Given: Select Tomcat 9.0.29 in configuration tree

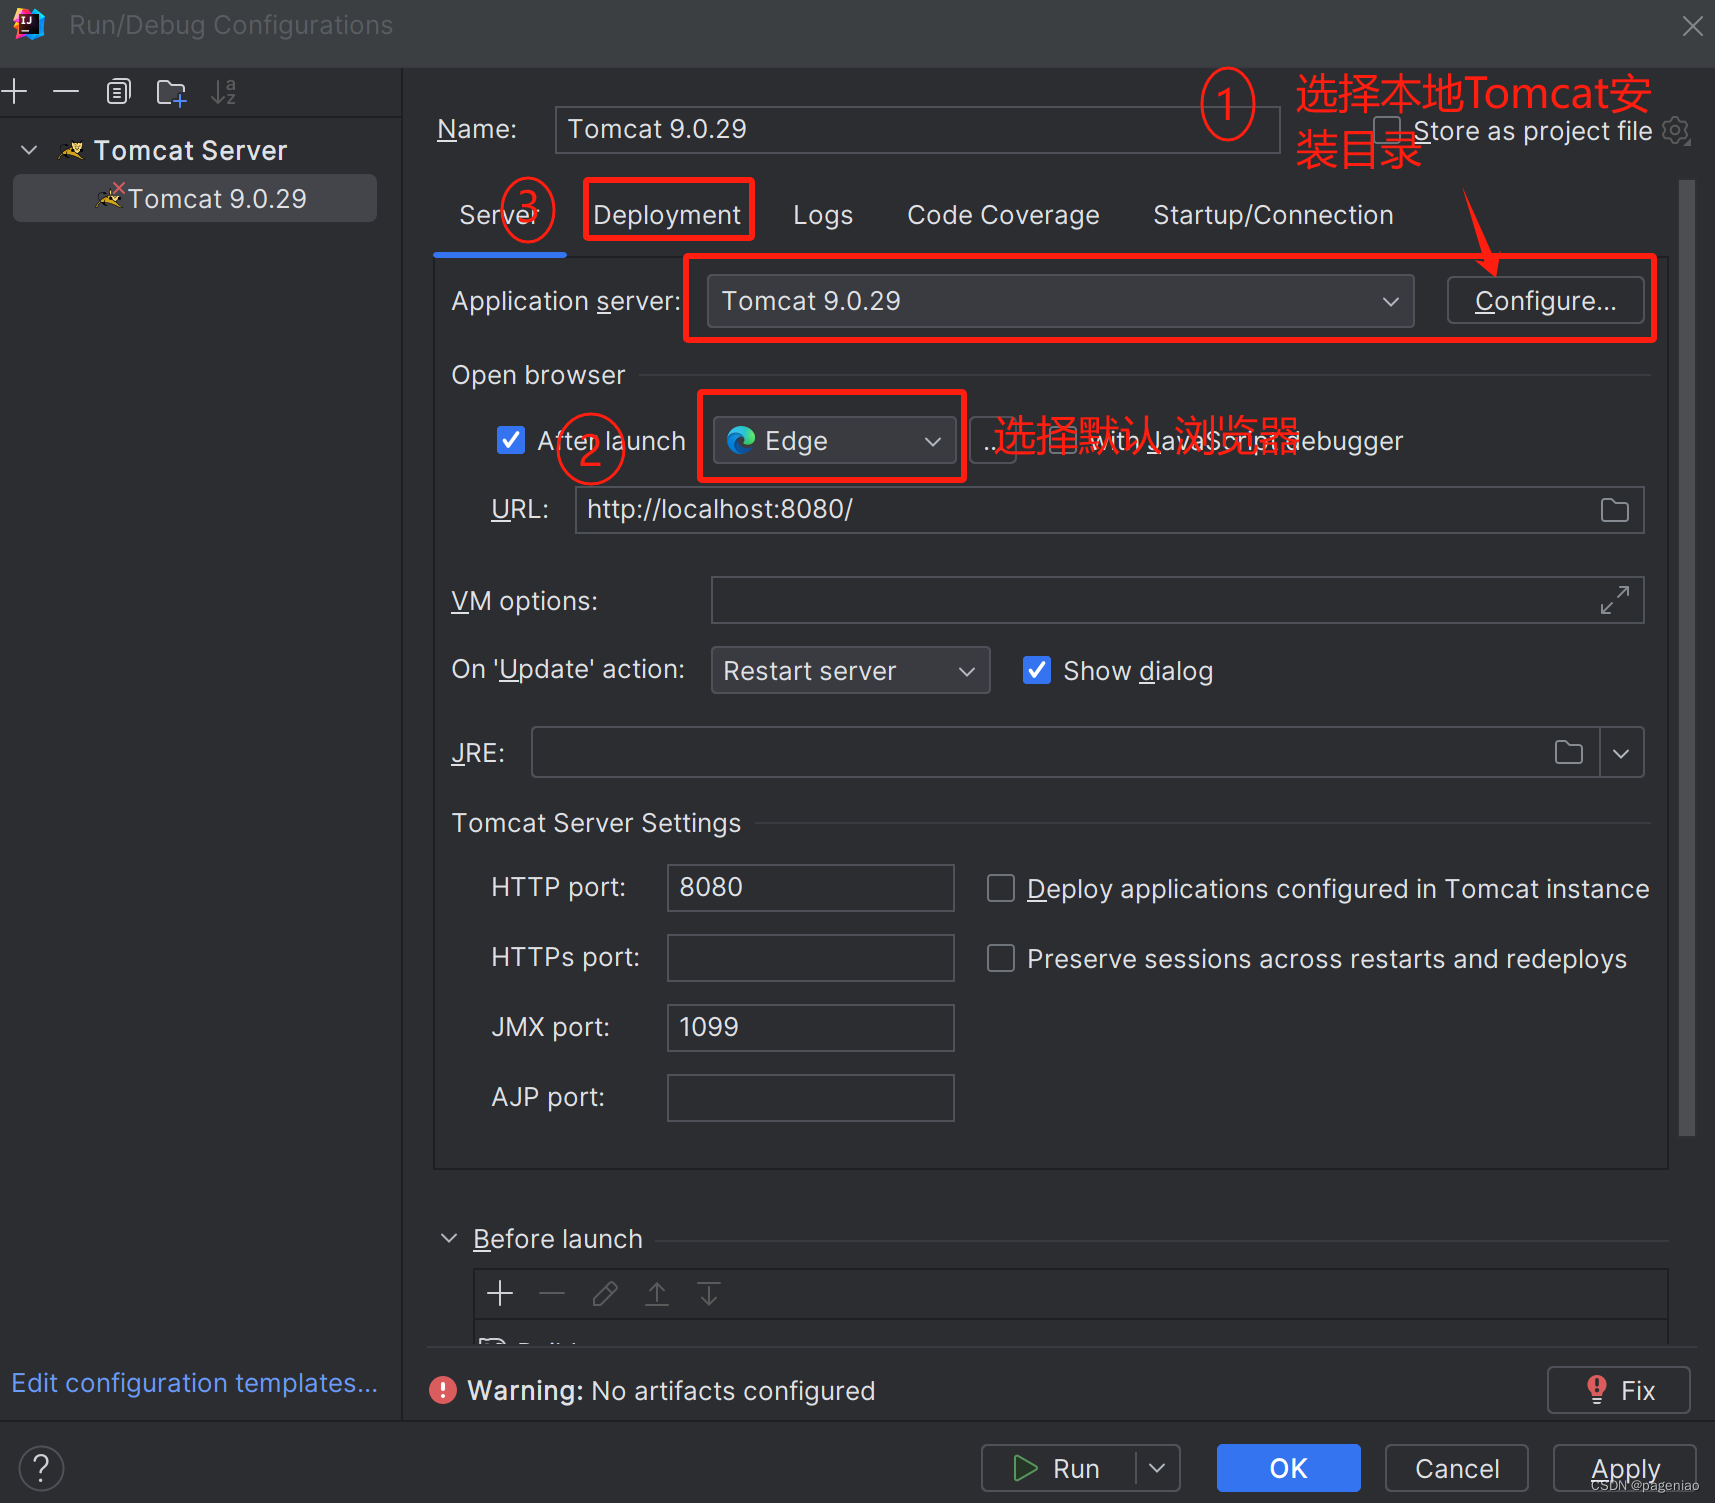Looking at the screenshot, I should [x=195, y=198].
